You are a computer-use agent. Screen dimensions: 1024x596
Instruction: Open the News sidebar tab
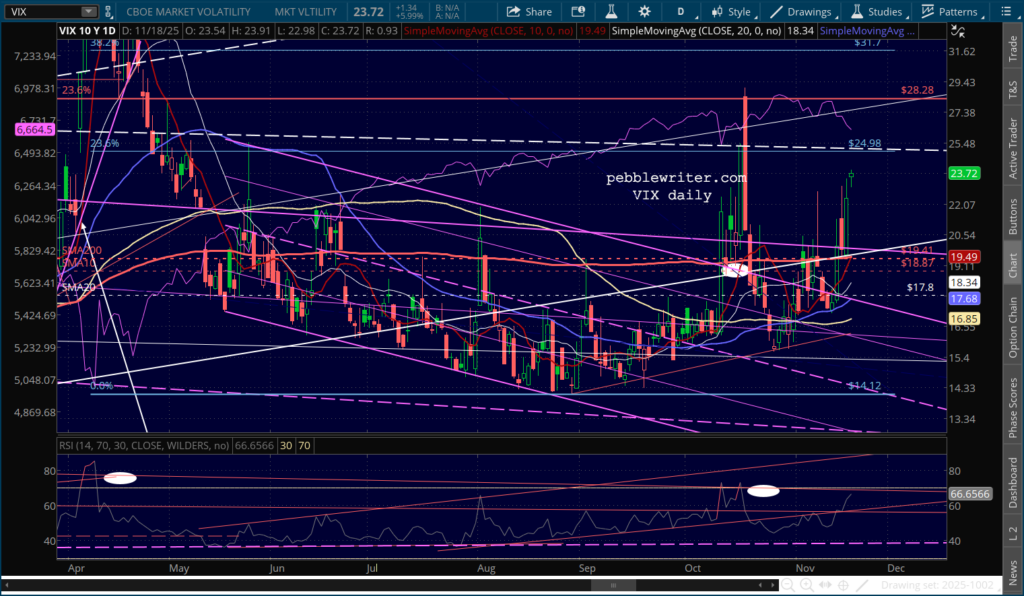click(x=1012, y=572)
